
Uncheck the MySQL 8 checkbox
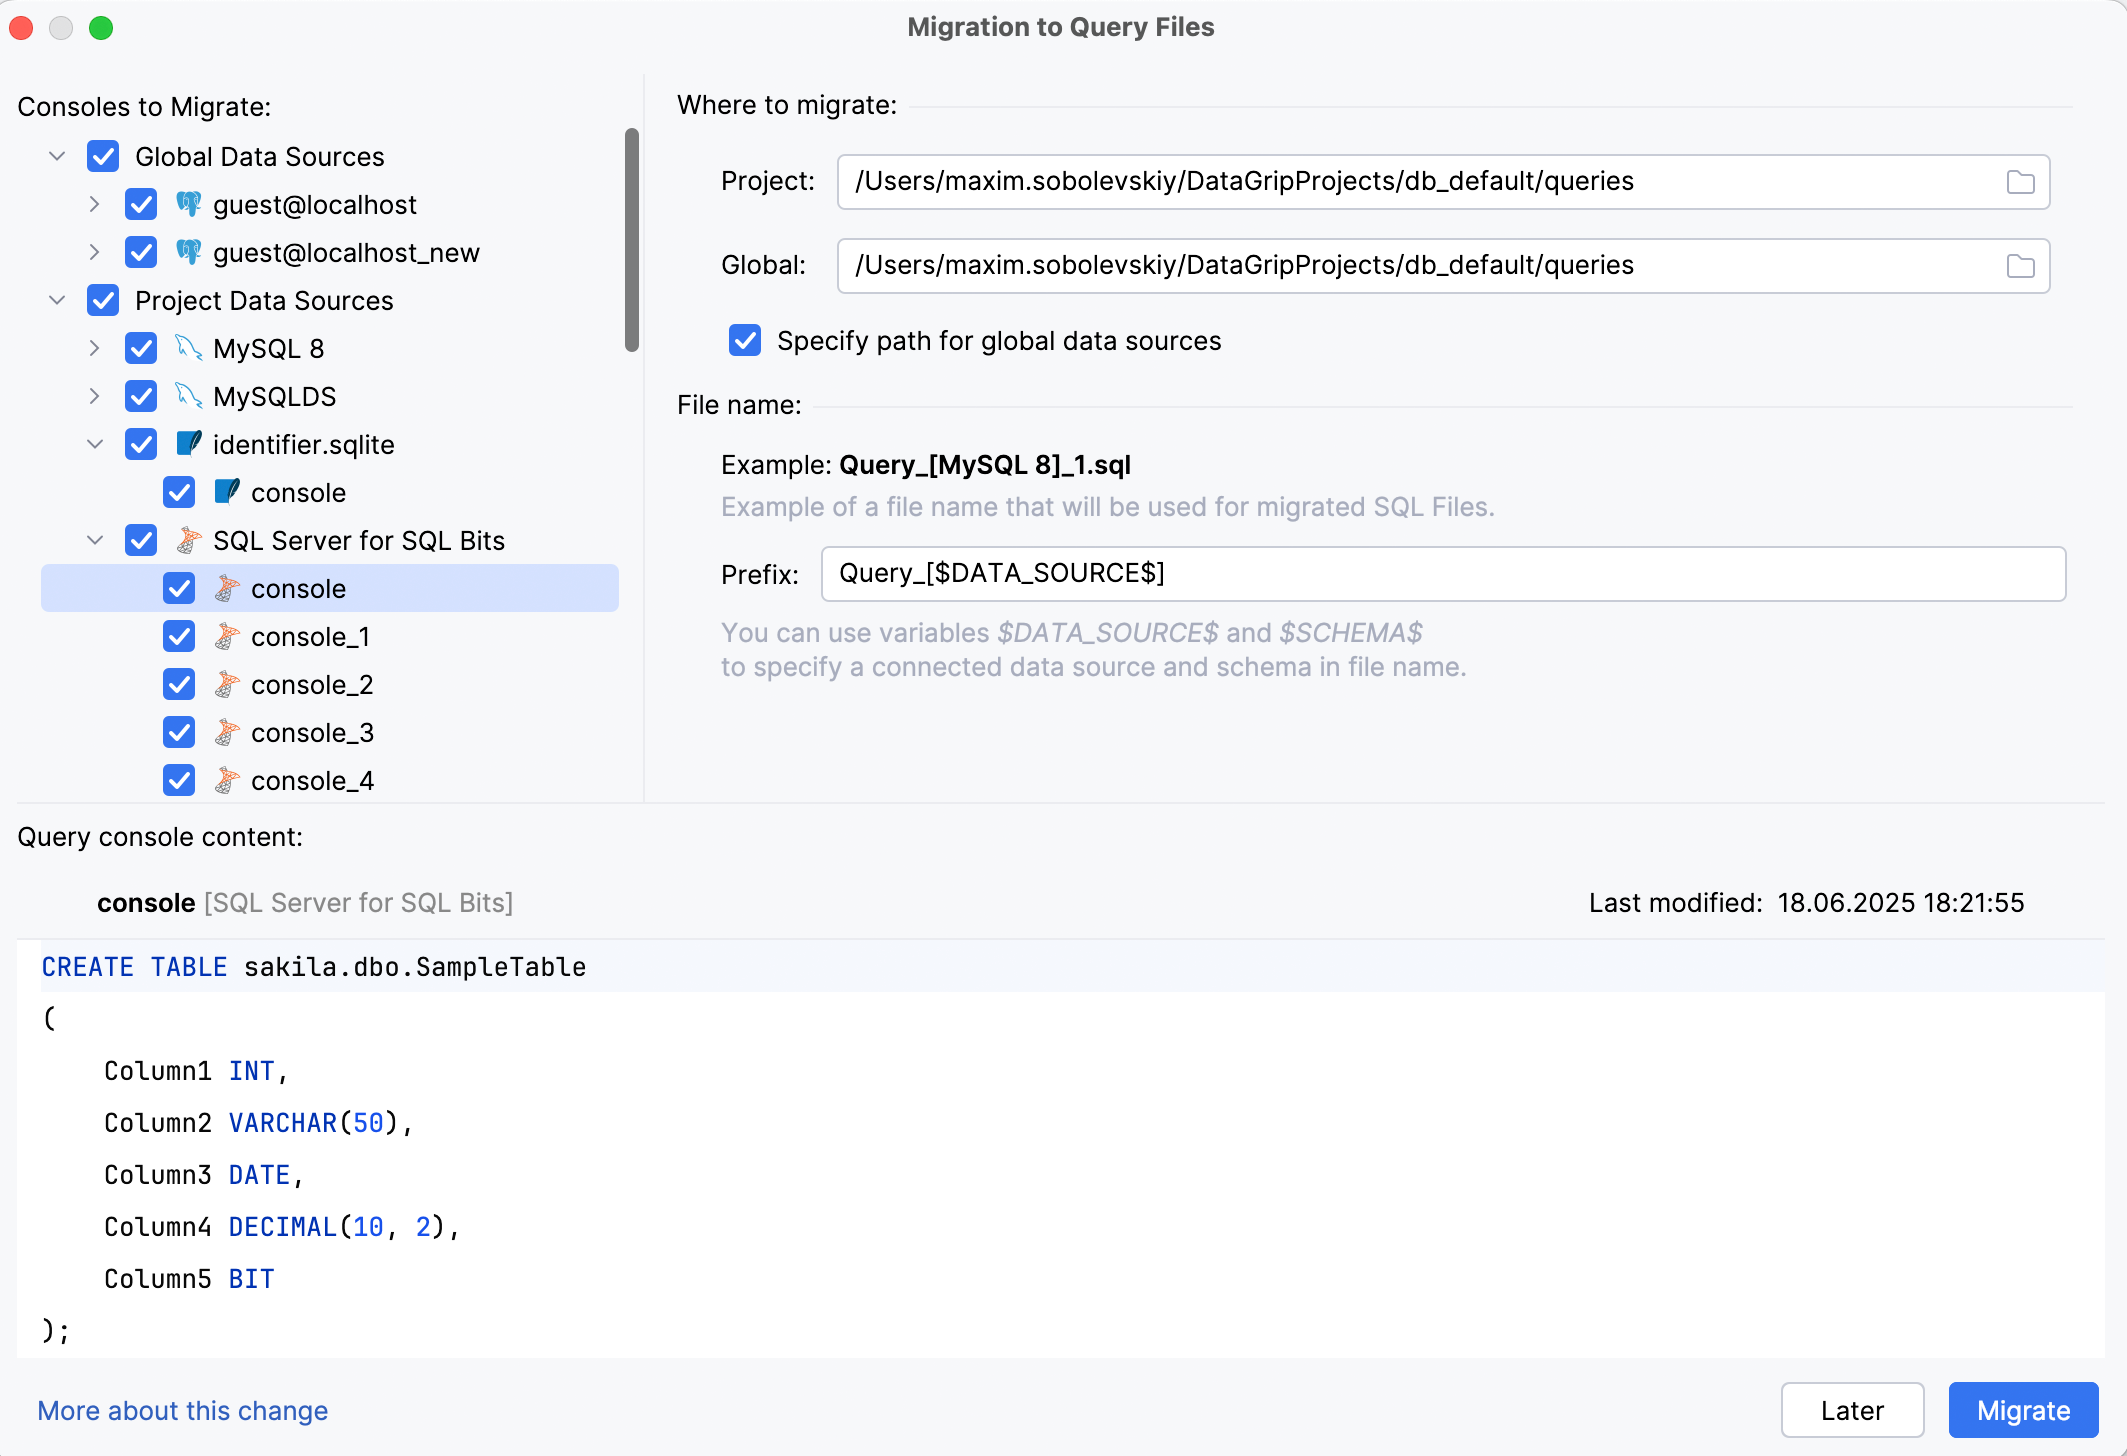point(141,349)
